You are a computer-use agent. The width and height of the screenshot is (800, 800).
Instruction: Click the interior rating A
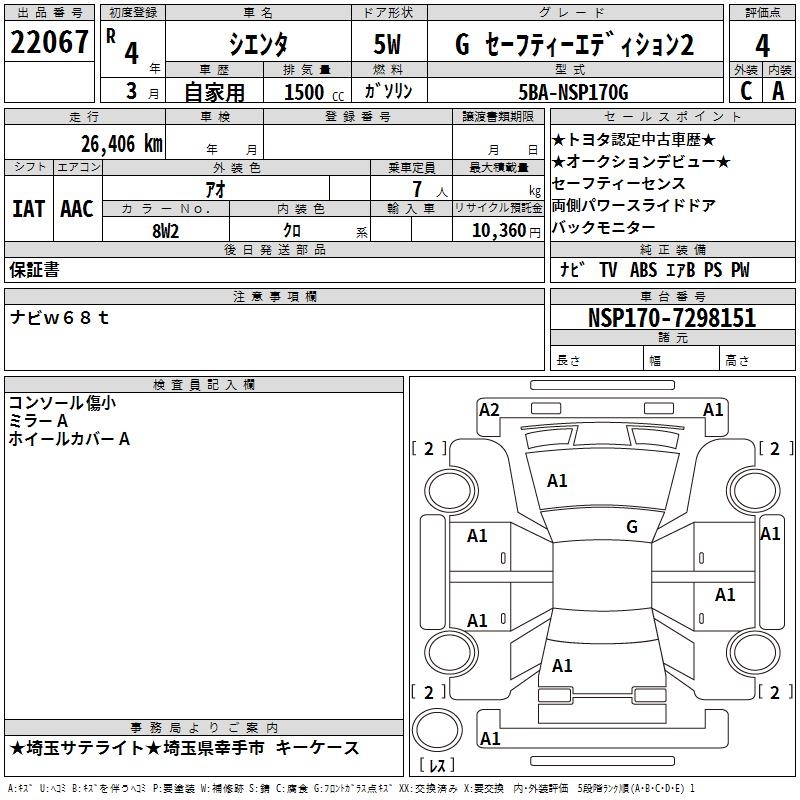(x=778, y=91)
